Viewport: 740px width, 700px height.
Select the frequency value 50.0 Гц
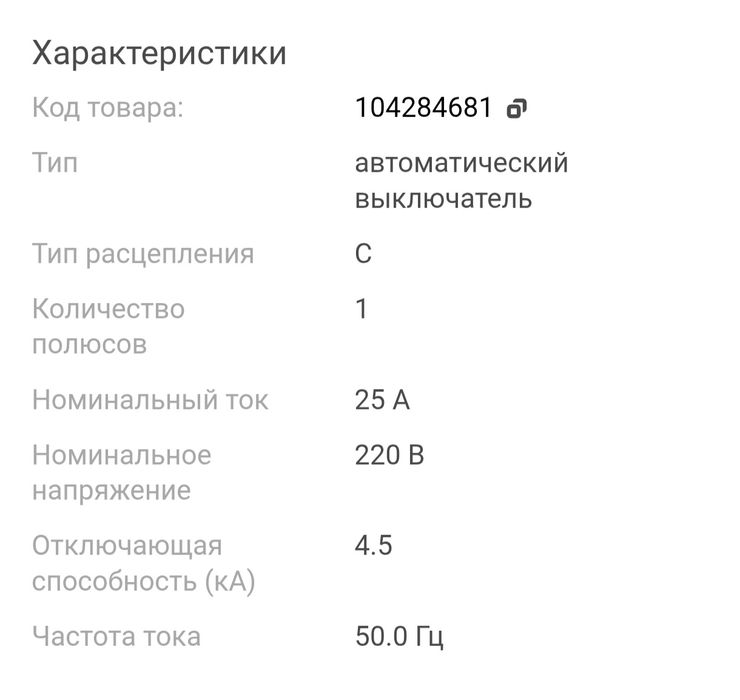tap(399, 636)
